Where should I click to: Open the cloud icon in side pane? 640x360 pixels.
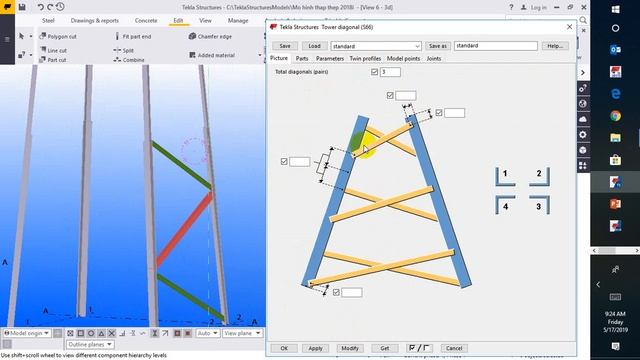[x=583, y=119]
